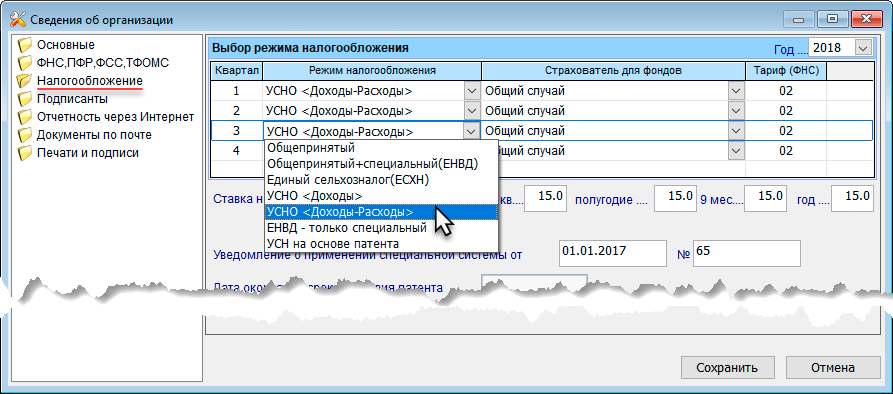Screen dimensions: 893x394
Task: Click the notification date field 01.01.2017
Action: click(612, 253)
